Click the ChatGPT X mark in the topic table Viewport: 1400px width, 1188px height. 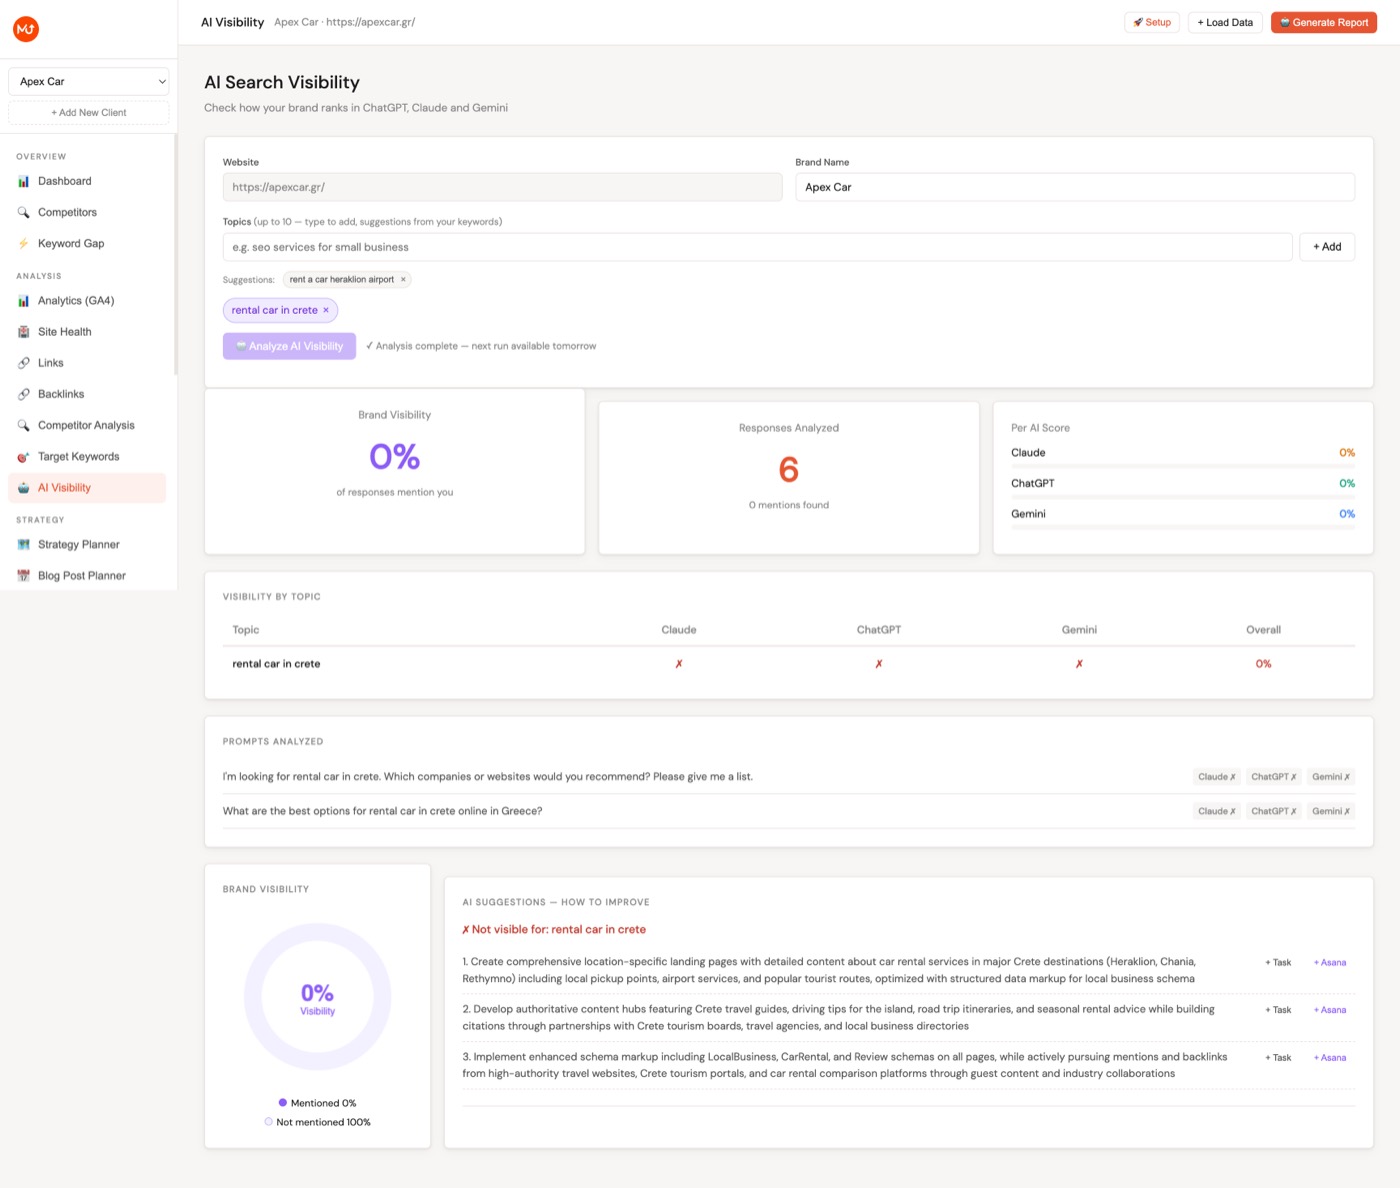point(879,664)
